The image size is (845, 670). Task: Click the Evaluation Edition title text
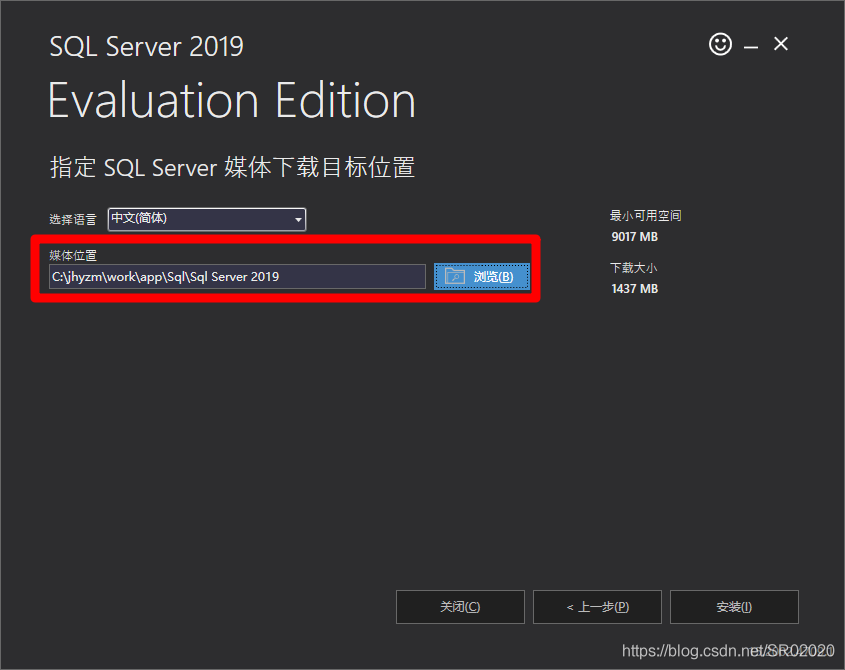(232, 100)
